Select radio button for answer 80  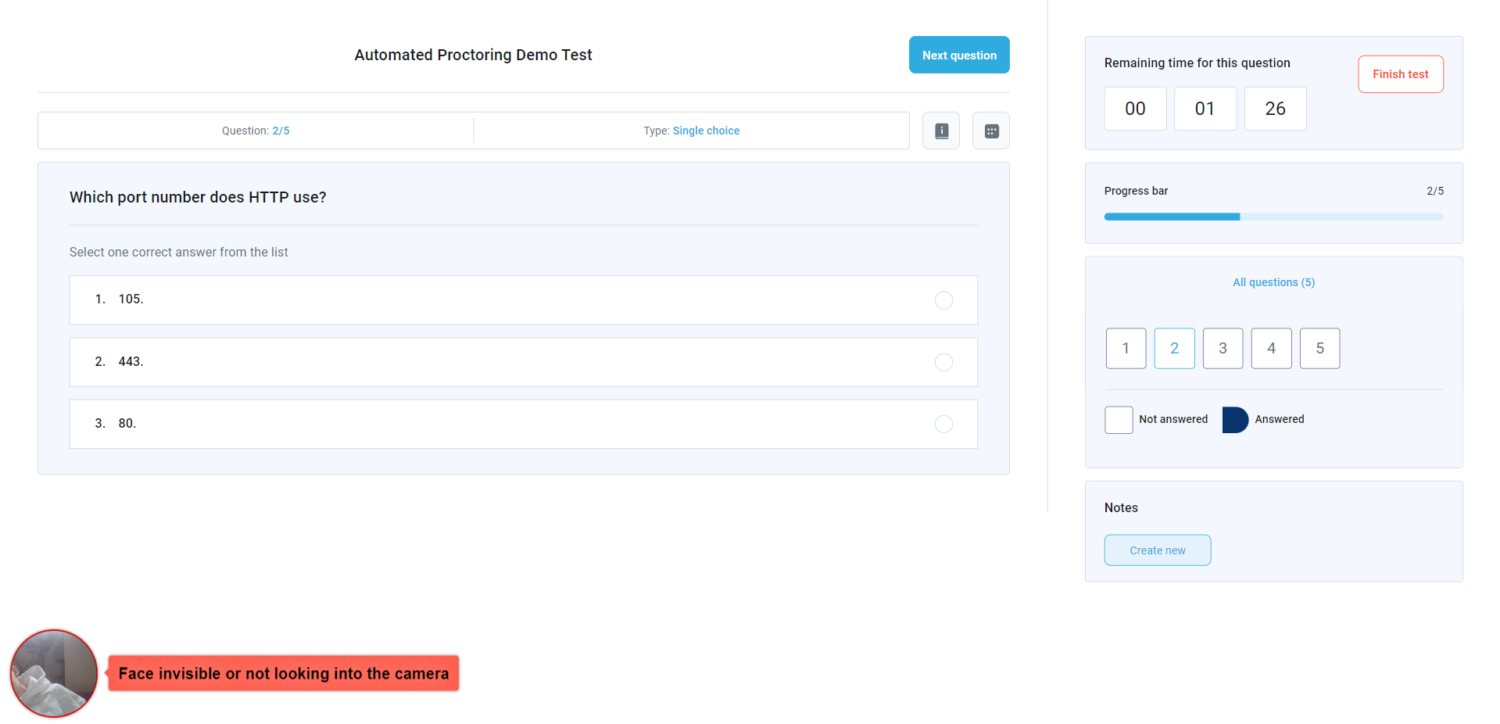(x=943, y=424)
